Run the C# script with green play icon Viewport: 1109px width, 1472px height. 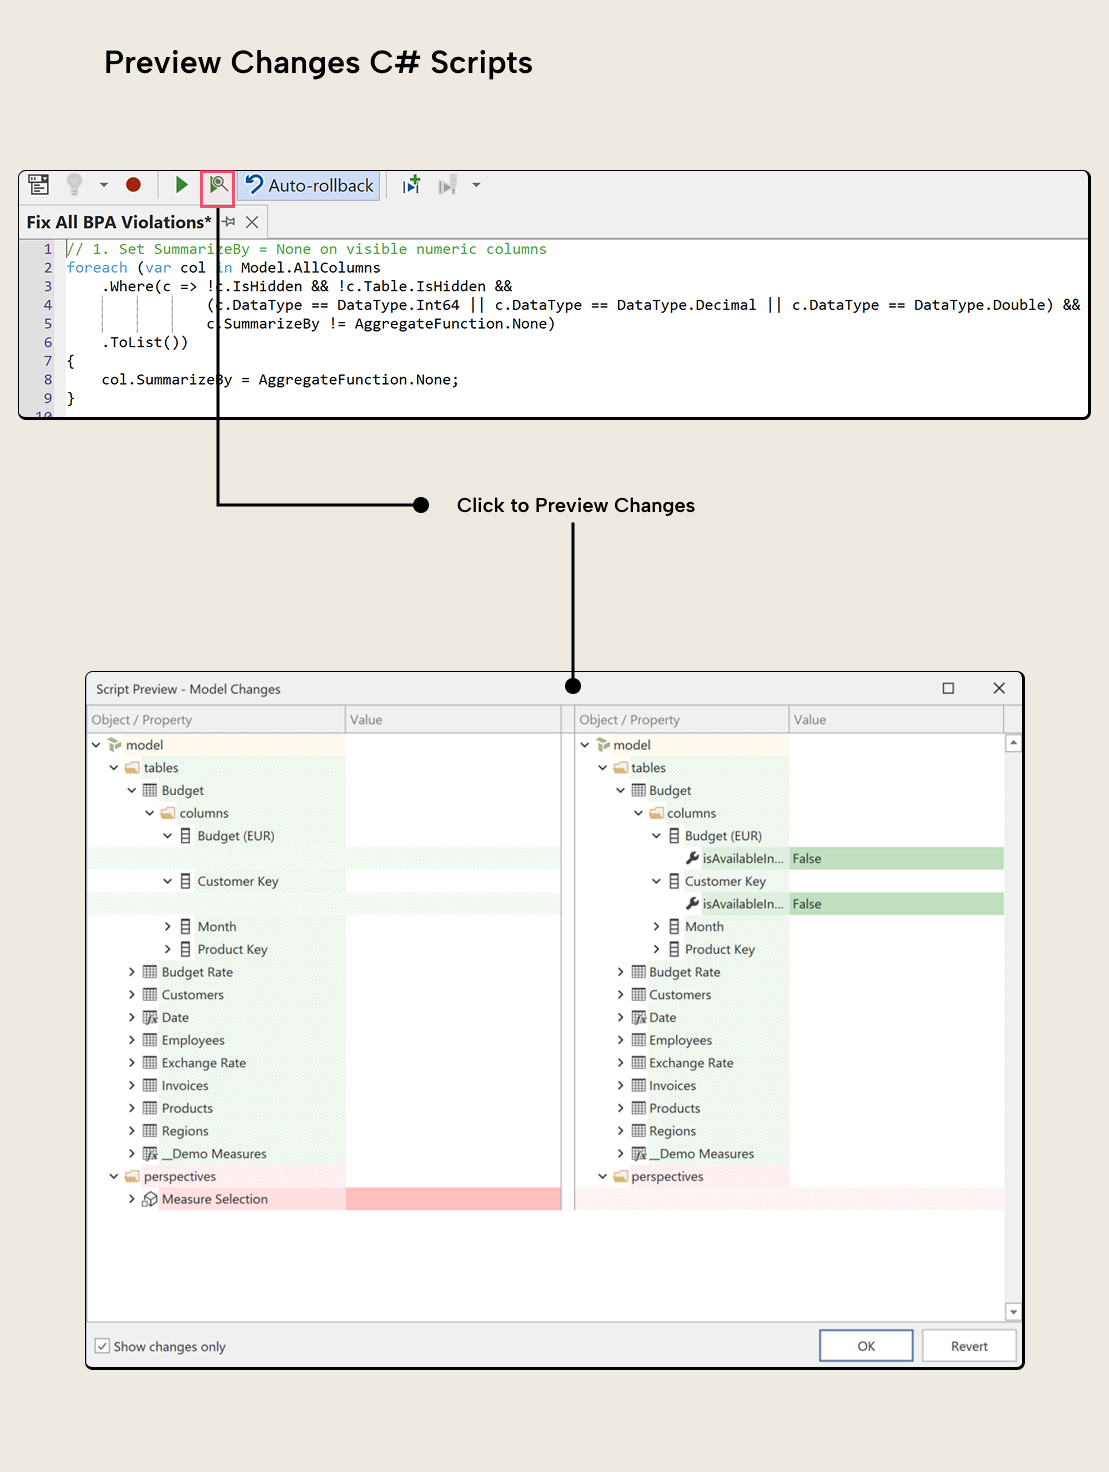pyautogui.click(x=181, y=185)
